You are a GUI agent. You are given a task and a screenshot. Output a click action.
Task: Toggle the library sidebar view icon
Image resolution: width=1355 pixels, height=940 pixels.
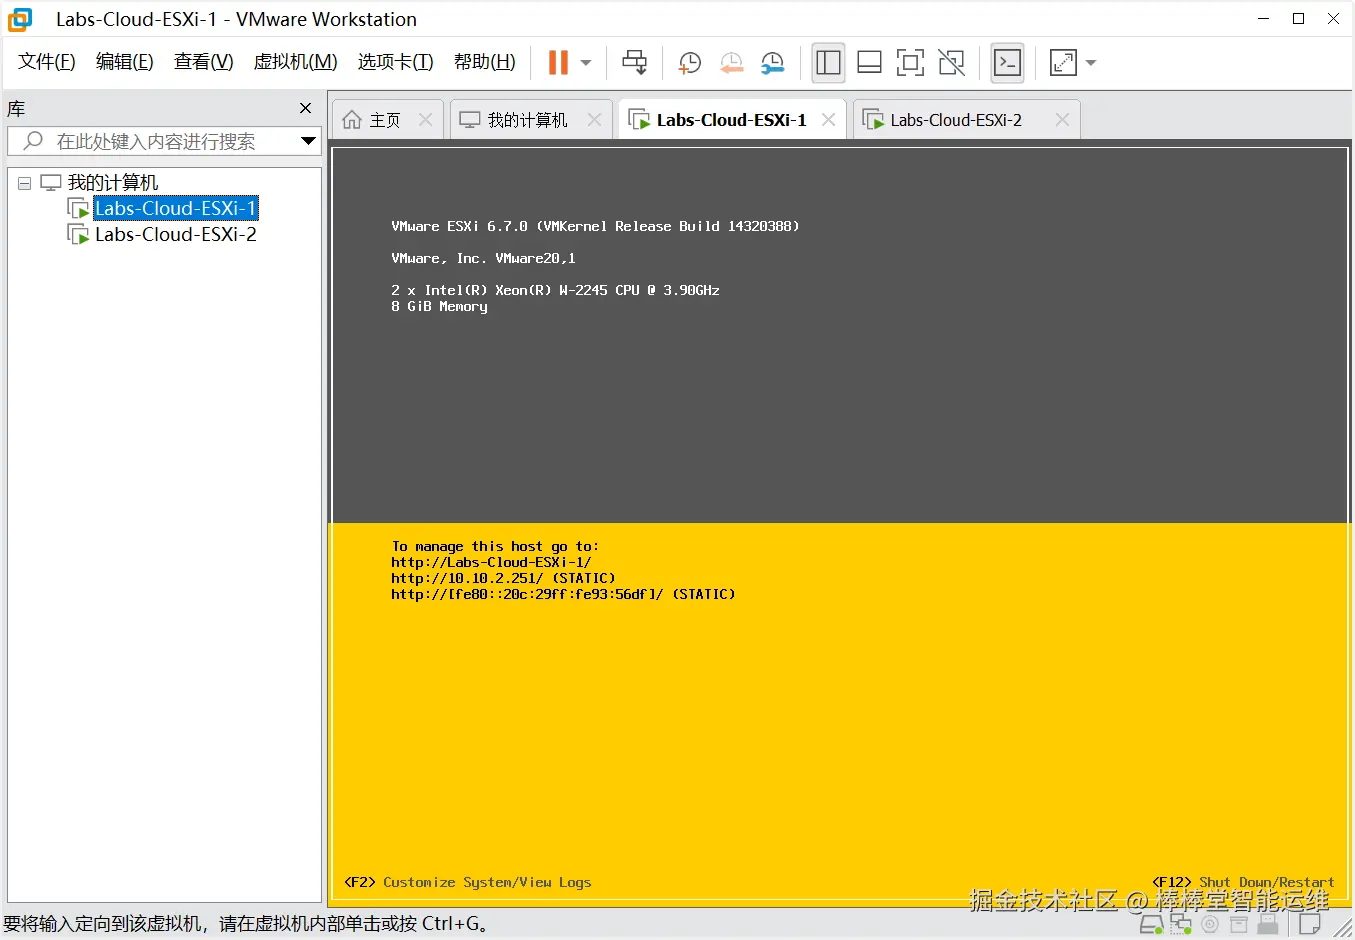(x=828, y=62)
